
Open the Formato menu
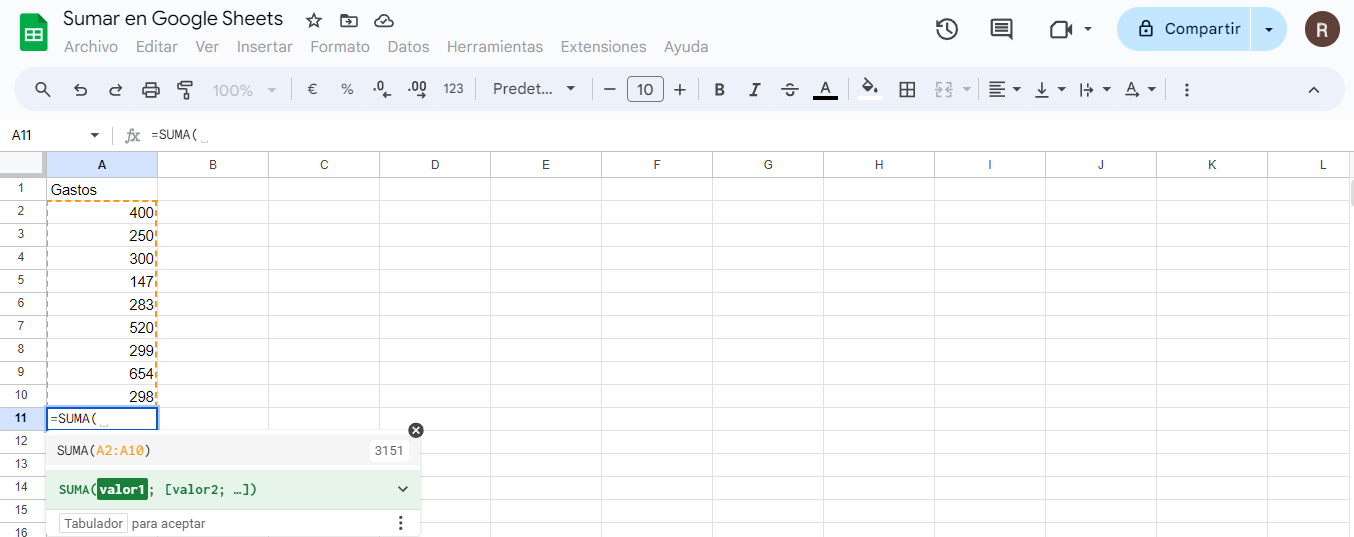click(340, 46)
